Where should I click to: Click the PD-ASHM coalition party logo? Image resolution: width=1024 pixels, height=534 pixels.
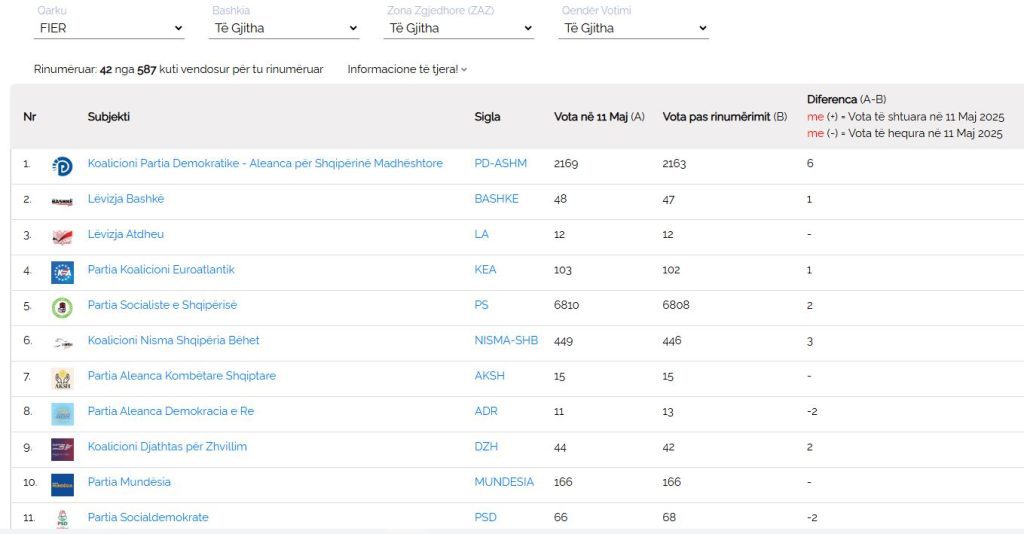pyautogui.click(x=62, y=165)
